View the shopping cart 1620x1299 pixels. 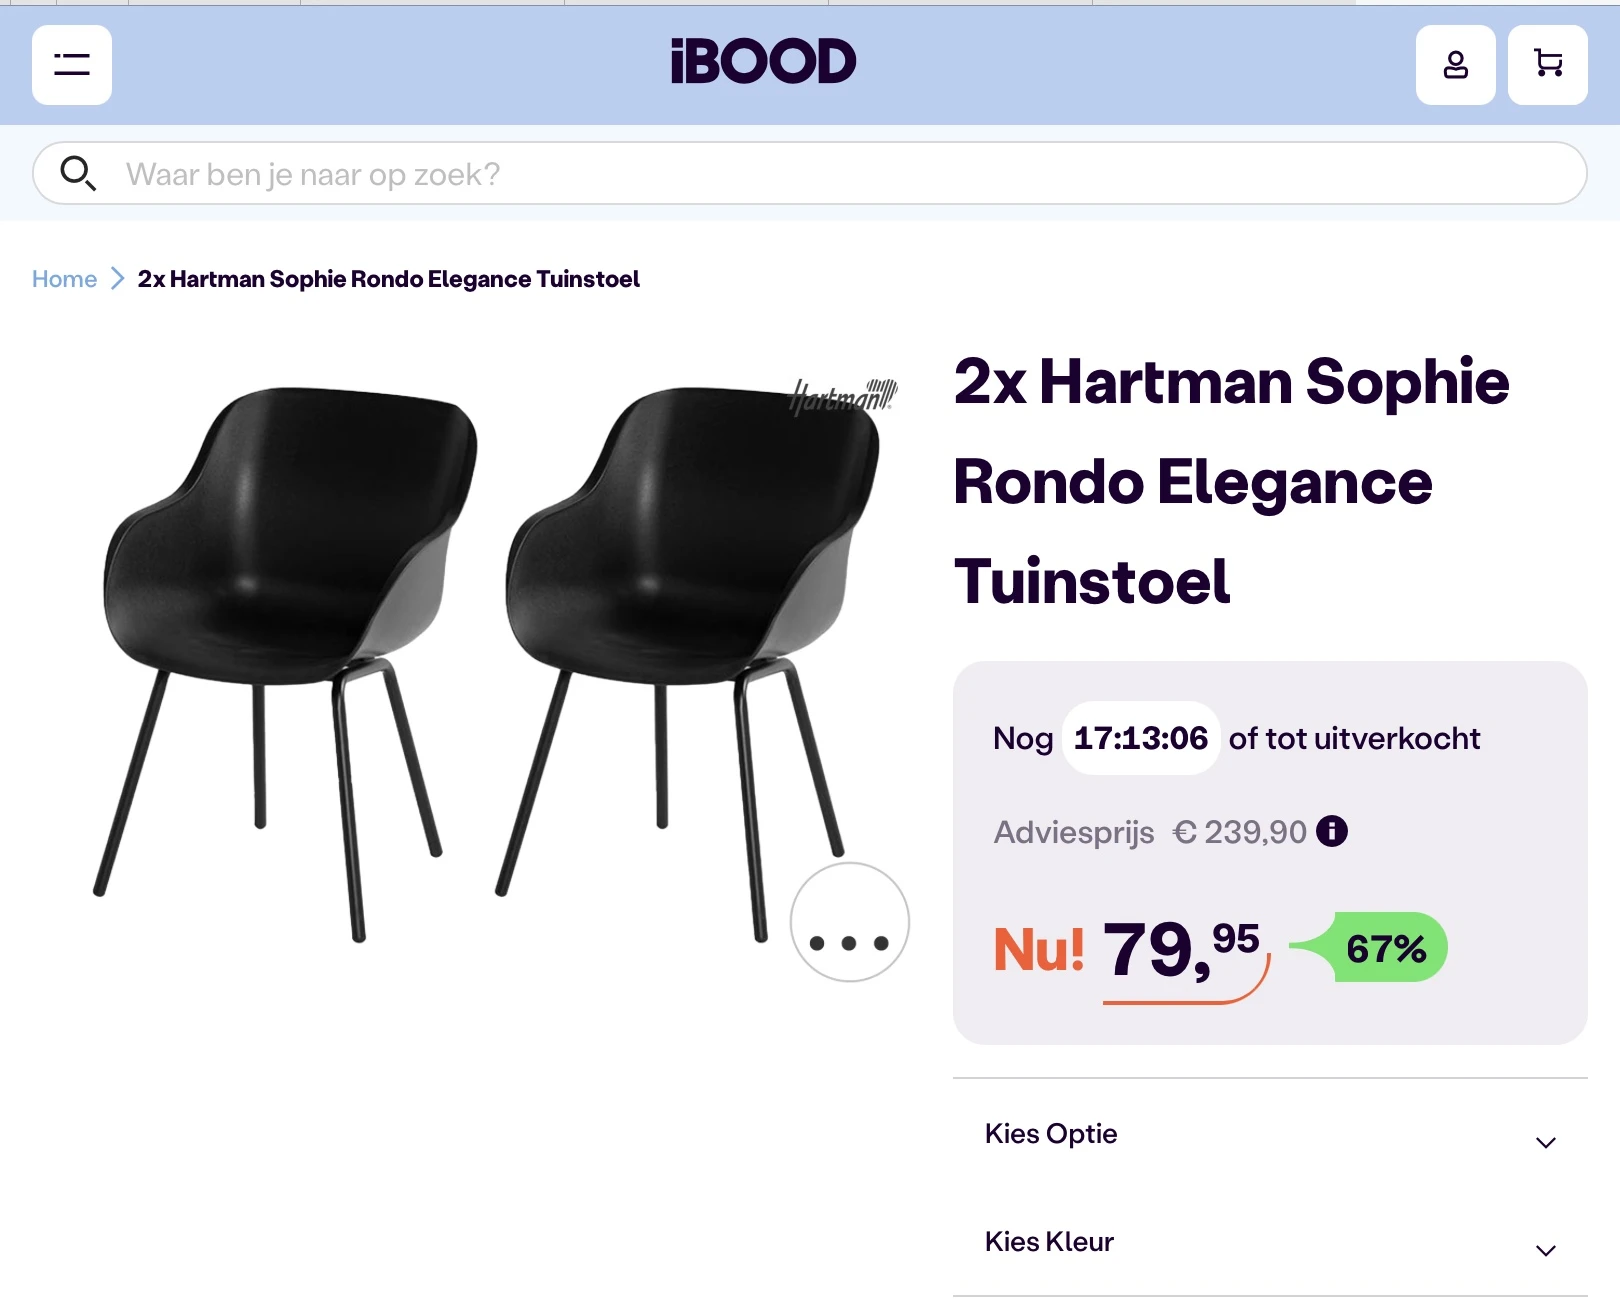(1547, 65)
